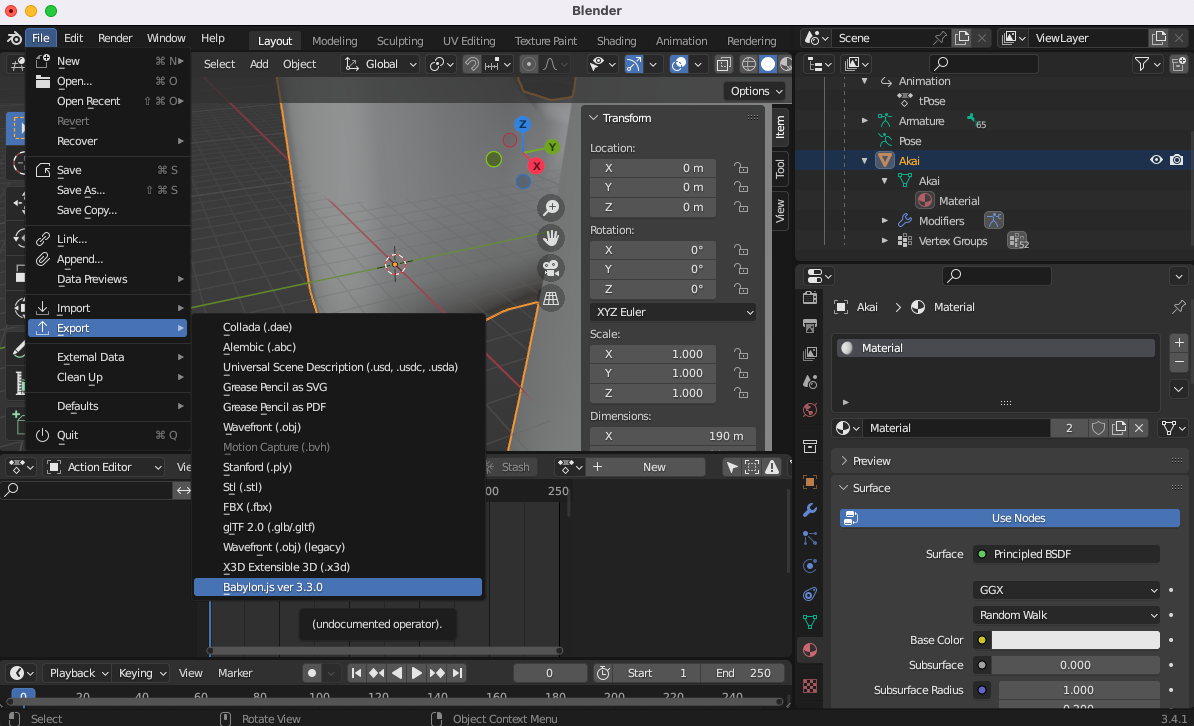Jump to the end frame
1194x726 pixels.
[457, 673]
